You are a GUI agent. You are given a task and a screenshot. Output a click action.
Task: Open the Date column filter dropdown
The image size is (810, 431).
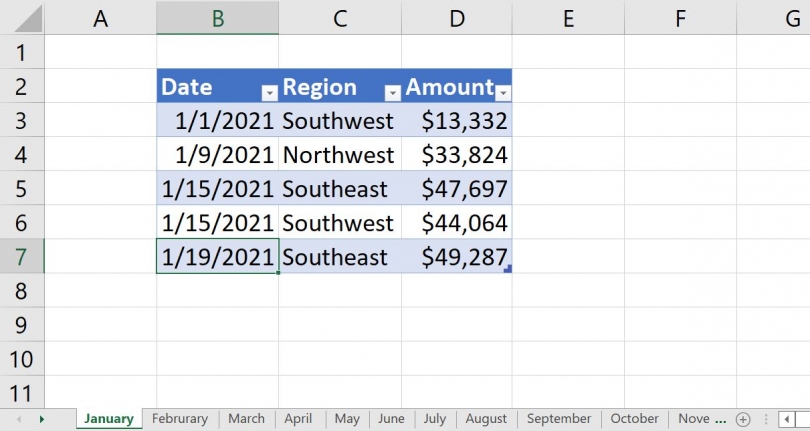tap(269, 92)
